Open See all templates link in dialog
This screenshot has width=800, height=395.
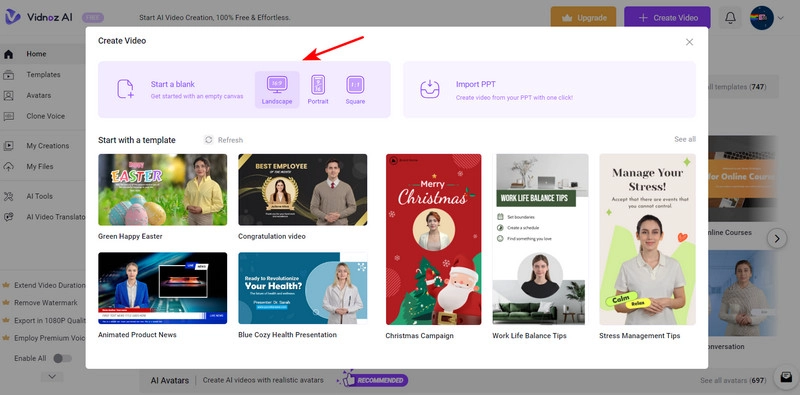coord(685,139)
